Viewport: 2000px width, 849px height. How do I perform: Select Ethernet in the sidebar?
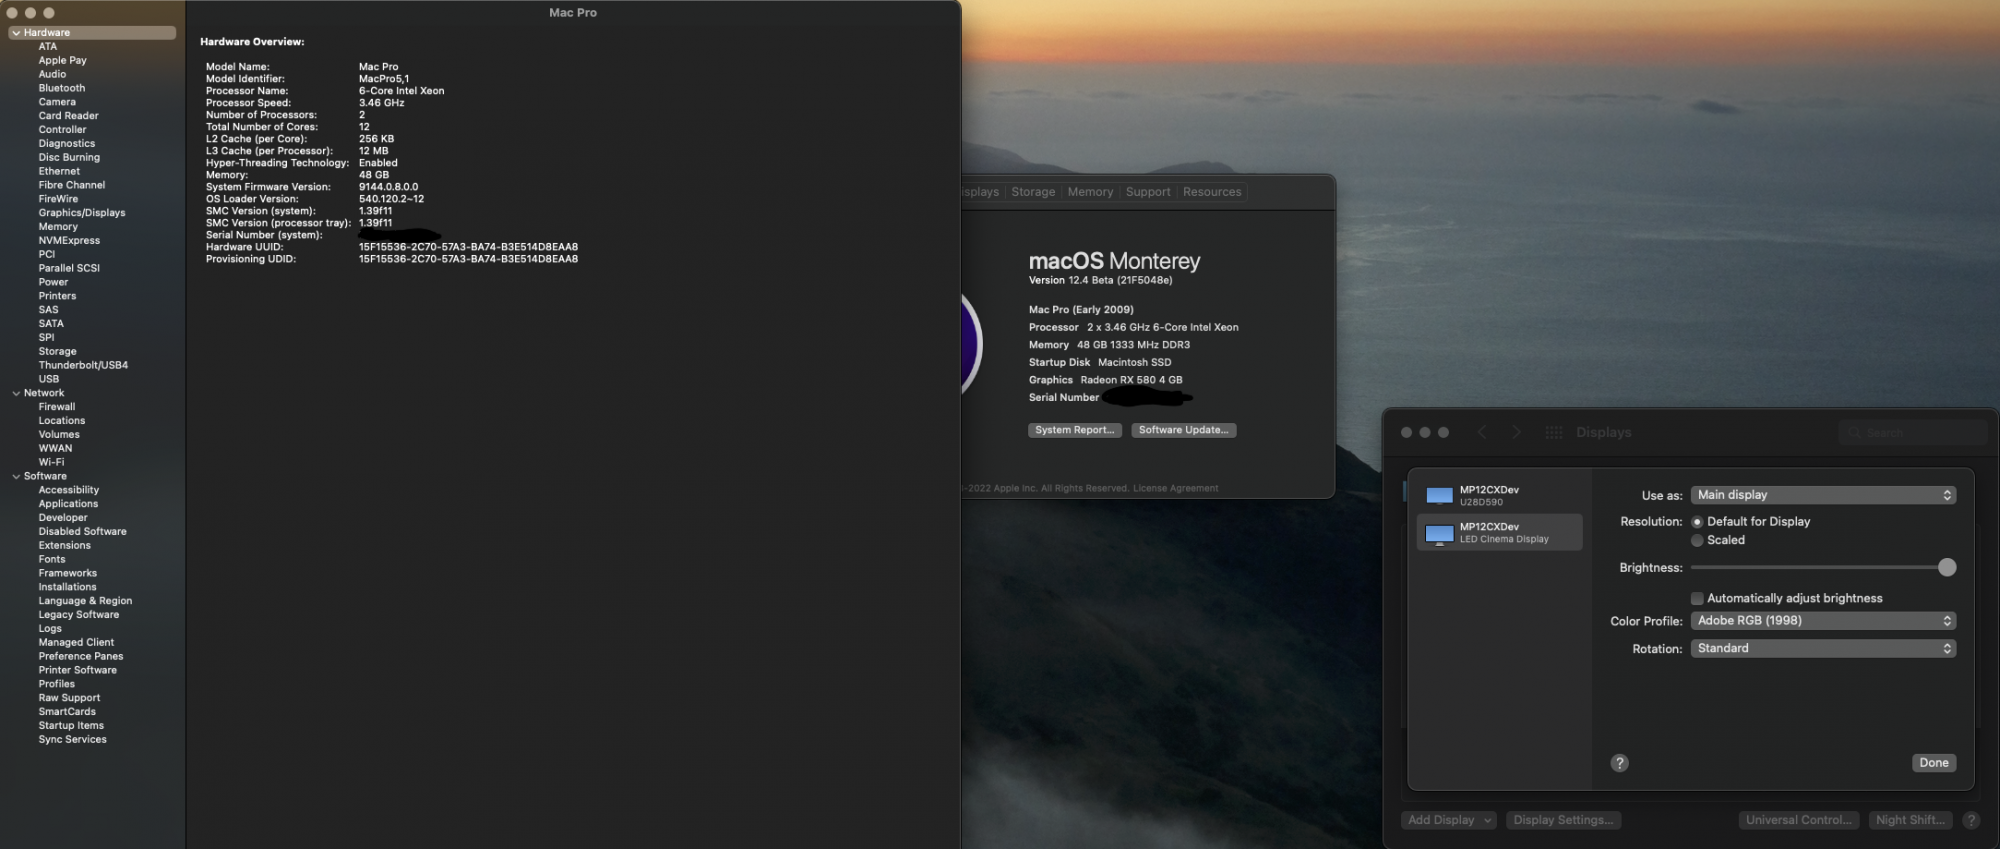coord(59,171)
